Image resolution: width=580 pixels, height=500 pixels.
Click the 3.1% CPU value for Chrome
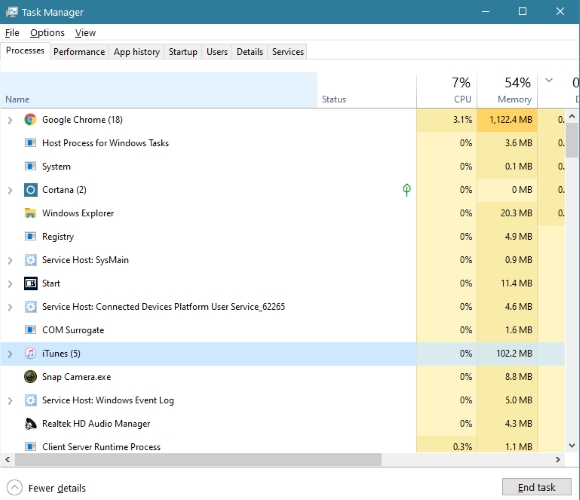[462, 120]
